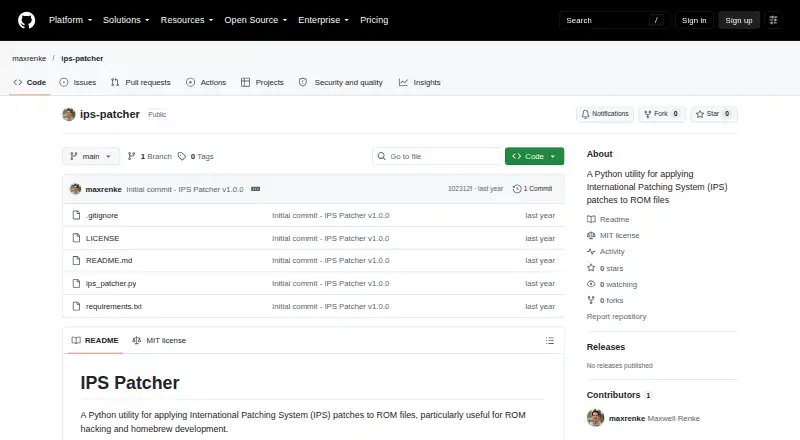Image resolution: width=800 pixels, height=440 pixels.
Task: Click the file icon next to .gitignore
Action: pyautogui.click(x=76, y=215)
